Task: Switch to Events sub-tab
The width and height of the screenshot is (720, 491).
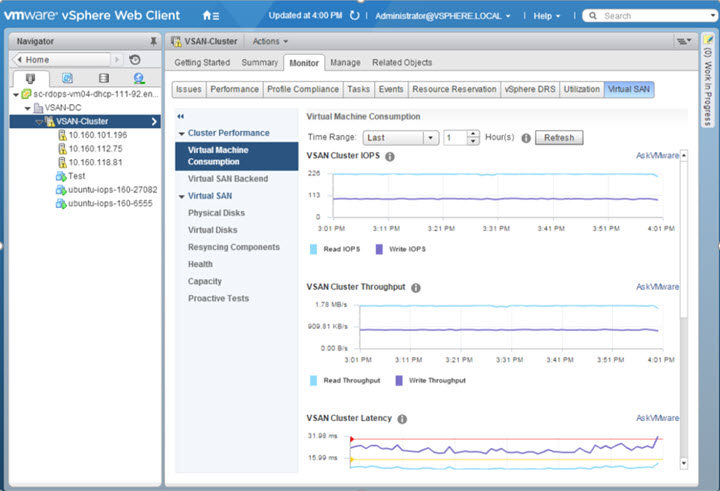Action: 391,89
